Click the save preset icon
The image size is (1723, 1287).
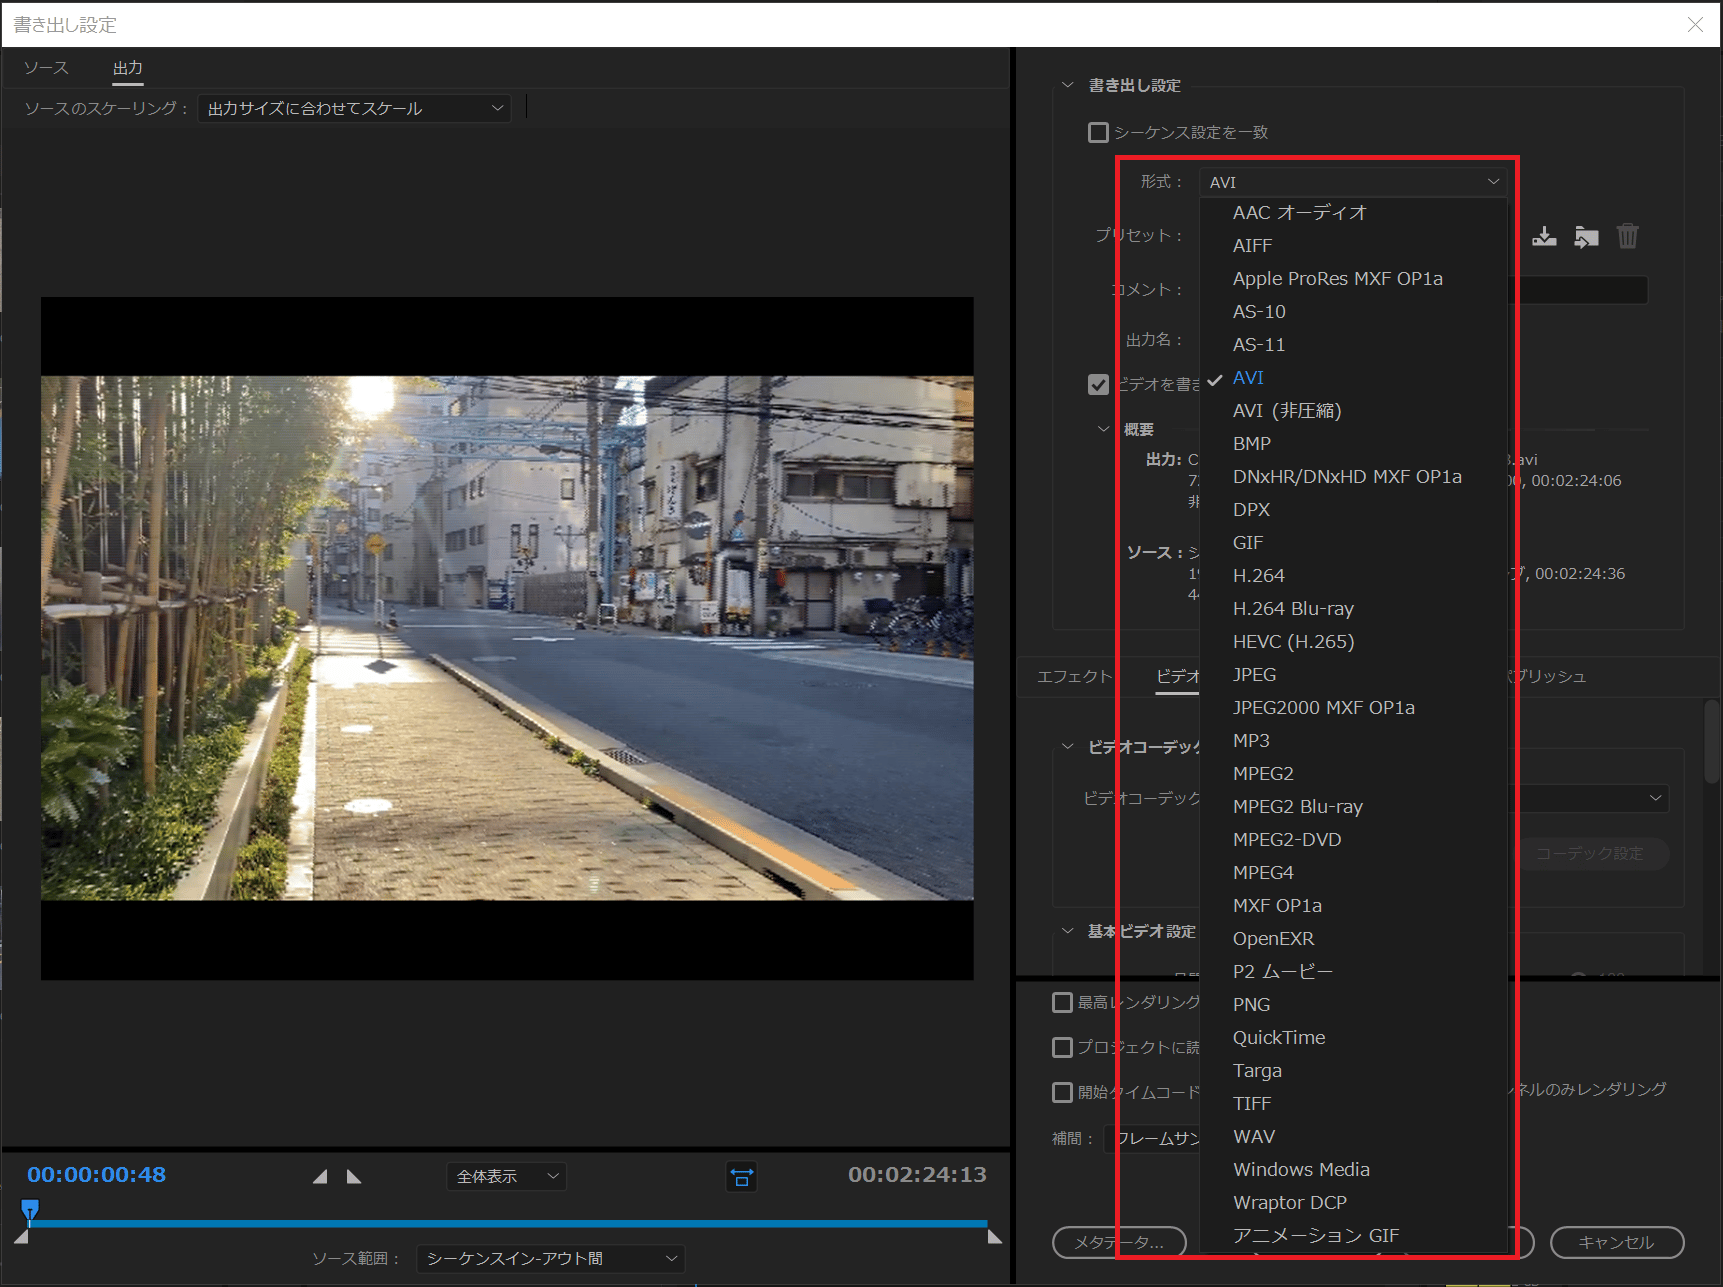coord(1544,236)
